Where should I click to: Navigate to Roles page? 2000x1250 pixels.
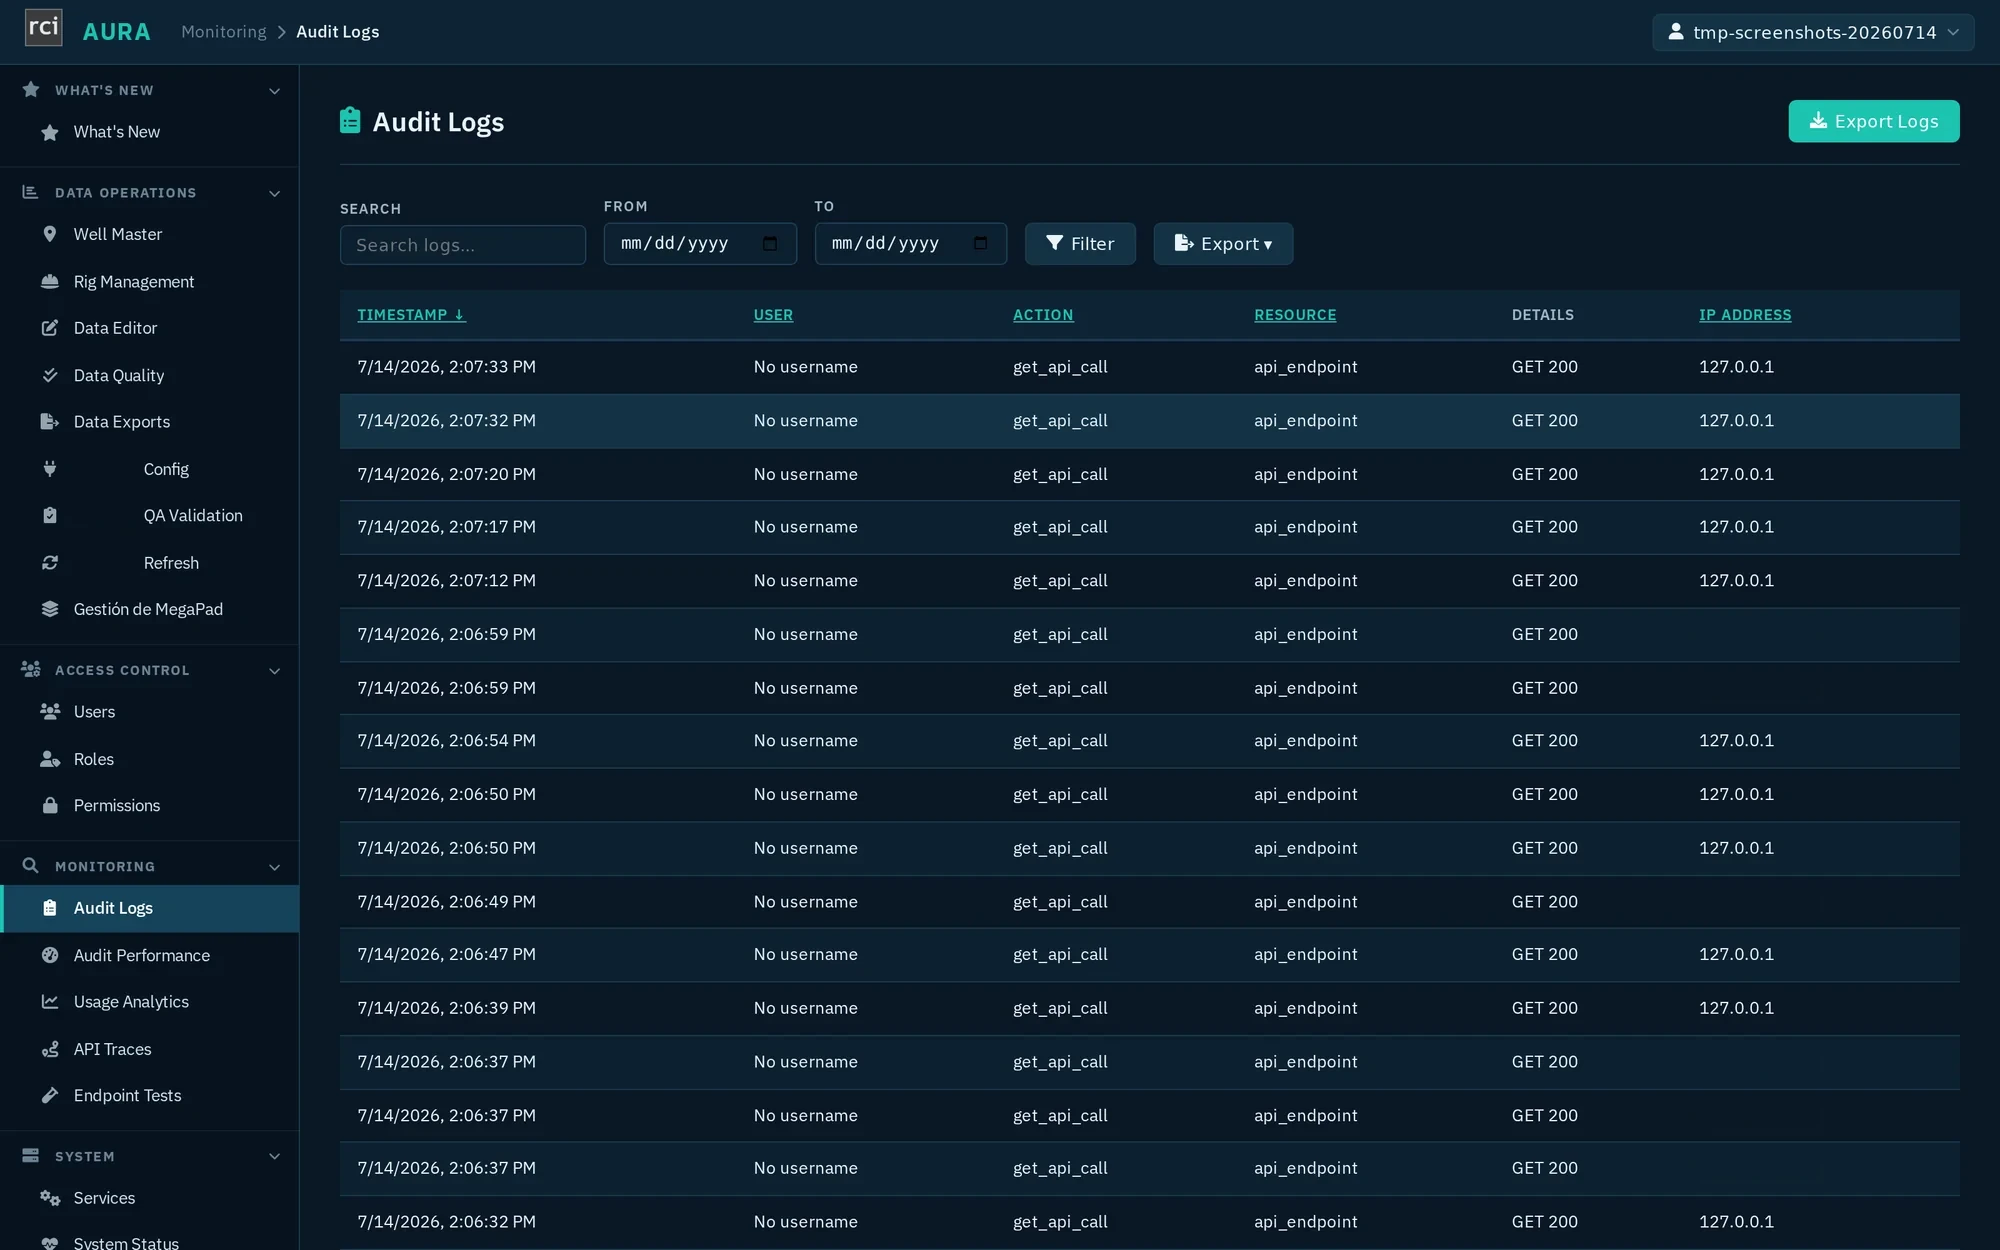[150, 759]
